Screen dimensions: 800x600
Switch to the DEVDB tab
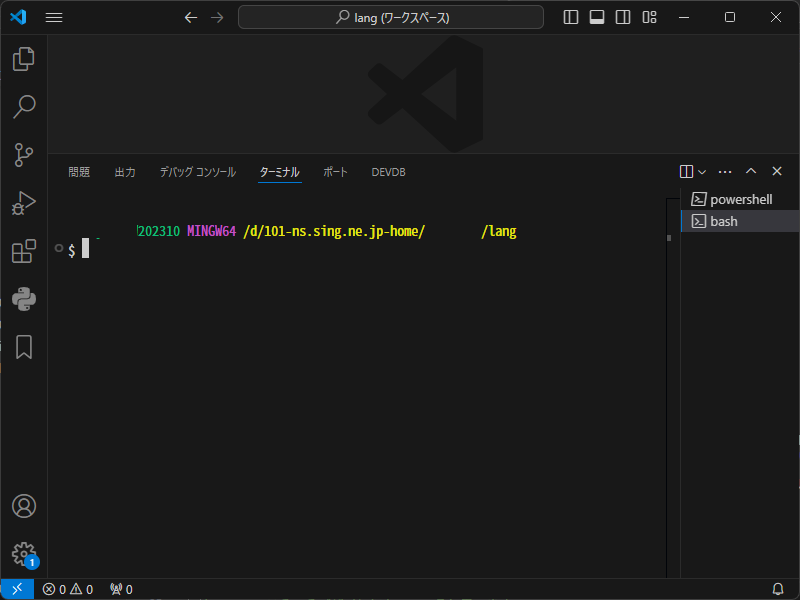point(388,172)
